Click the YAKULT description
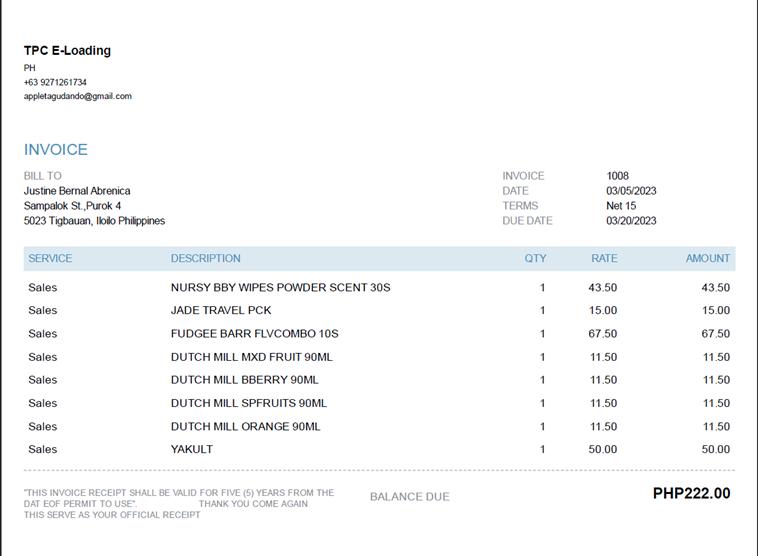This screenshot has width=758, height=556. click(191, 450)
